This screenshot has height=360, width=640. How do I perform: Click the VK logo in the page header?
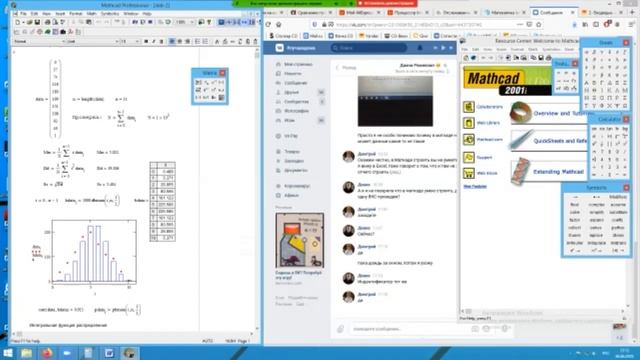click(279, 48)
